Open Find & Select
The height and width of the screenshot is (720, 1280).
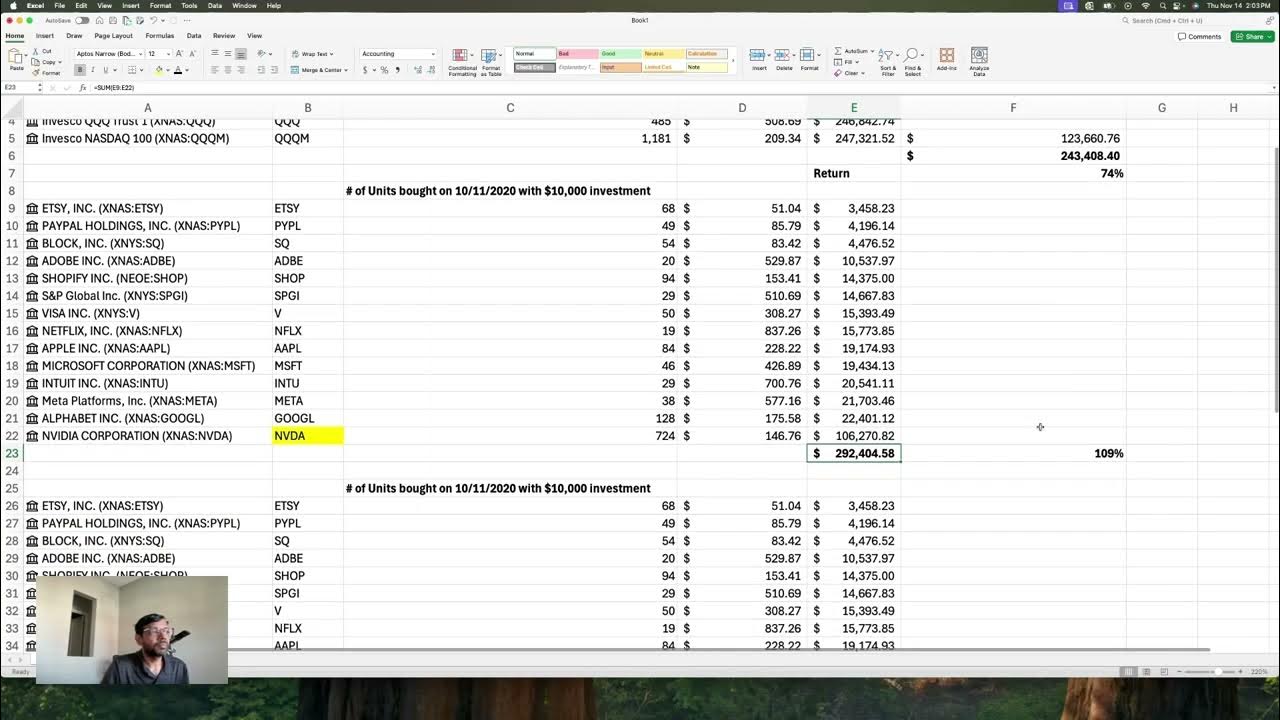pos(913,62)
